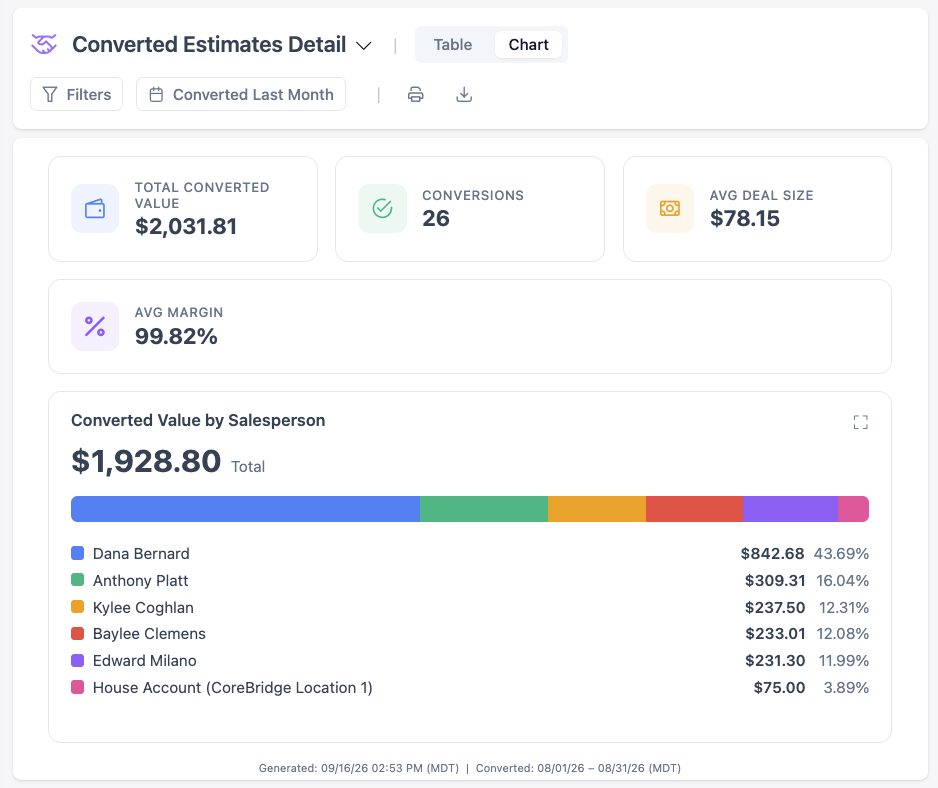Click the $237.50 value

775,607
